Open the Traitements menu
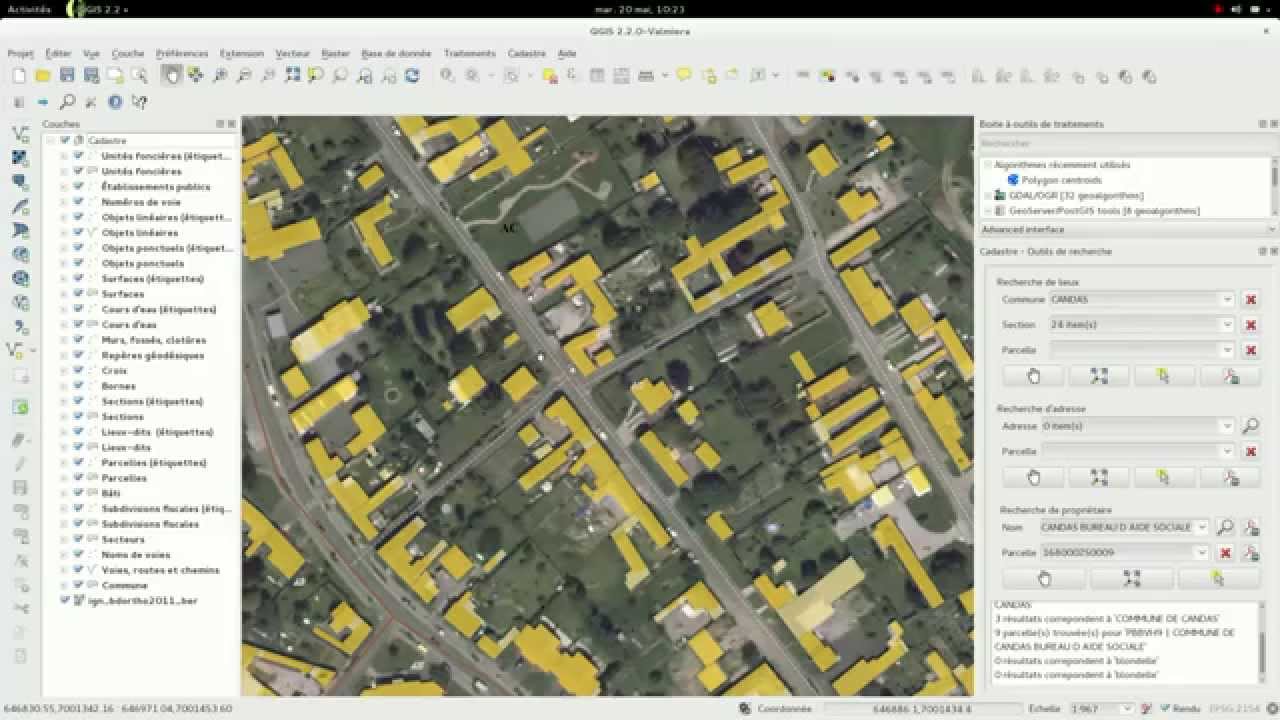The height and width of the screenshot is (720, 1280). pyautogui.click(x=469, y=54)
